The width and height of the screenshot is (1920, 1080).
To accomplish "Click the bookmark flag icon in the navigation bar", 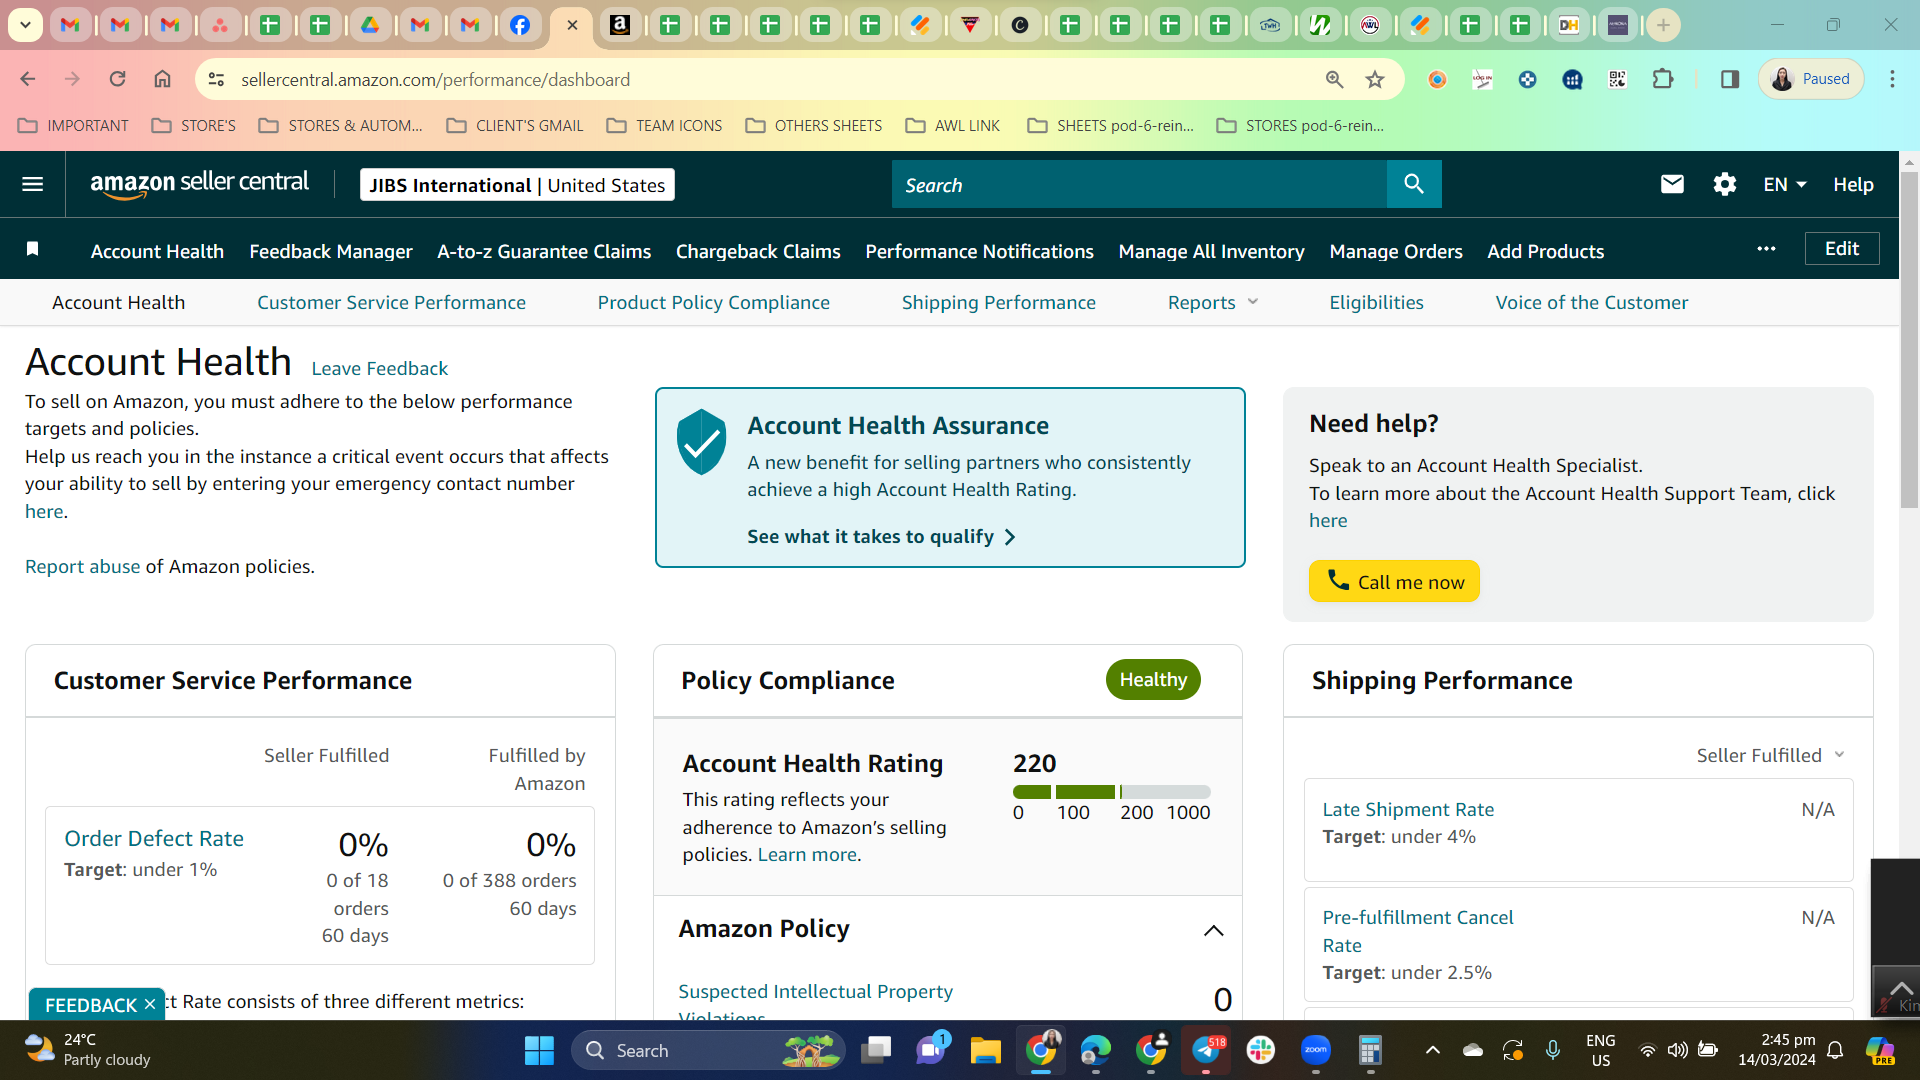I will pos(32,249).
